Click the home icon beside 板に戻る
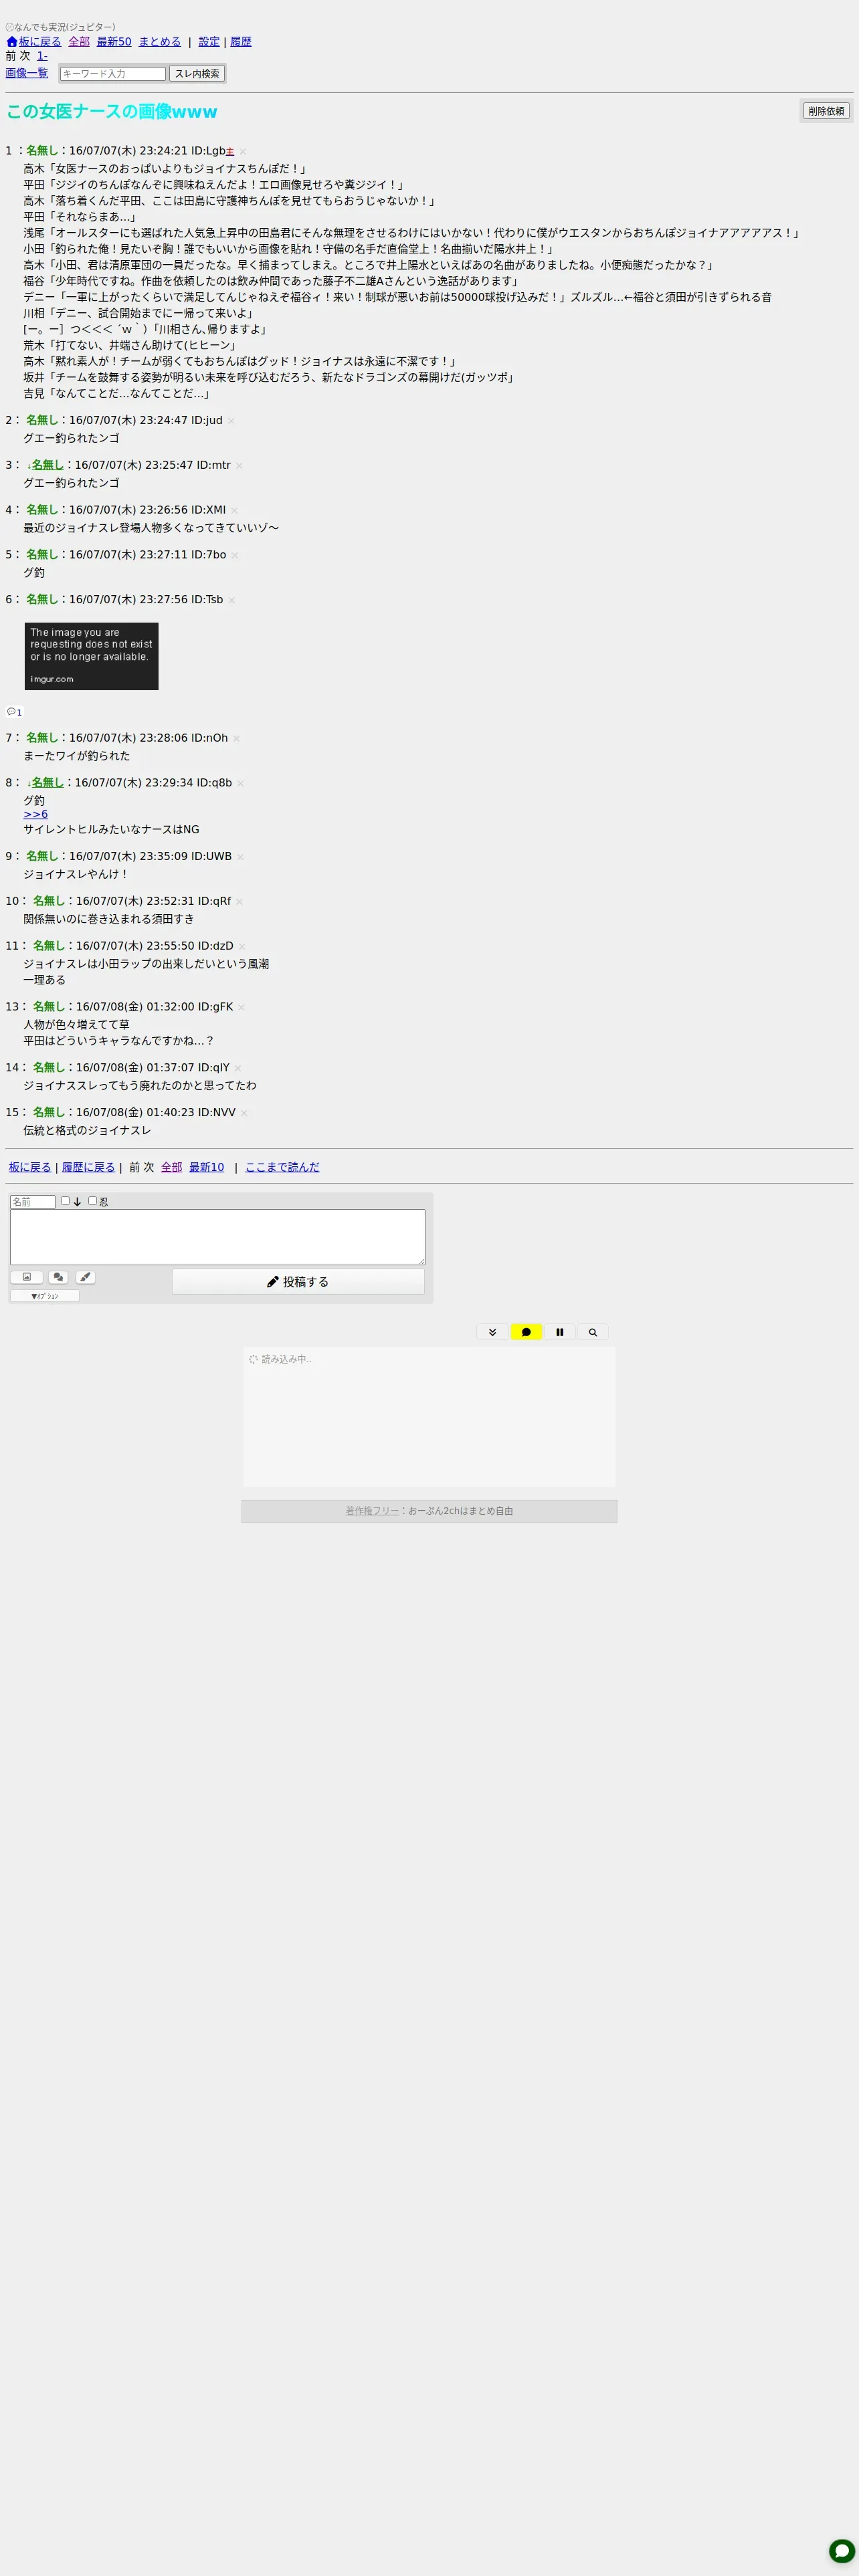The width and height of the screenshot is (859, 2576). coord(12,42)
